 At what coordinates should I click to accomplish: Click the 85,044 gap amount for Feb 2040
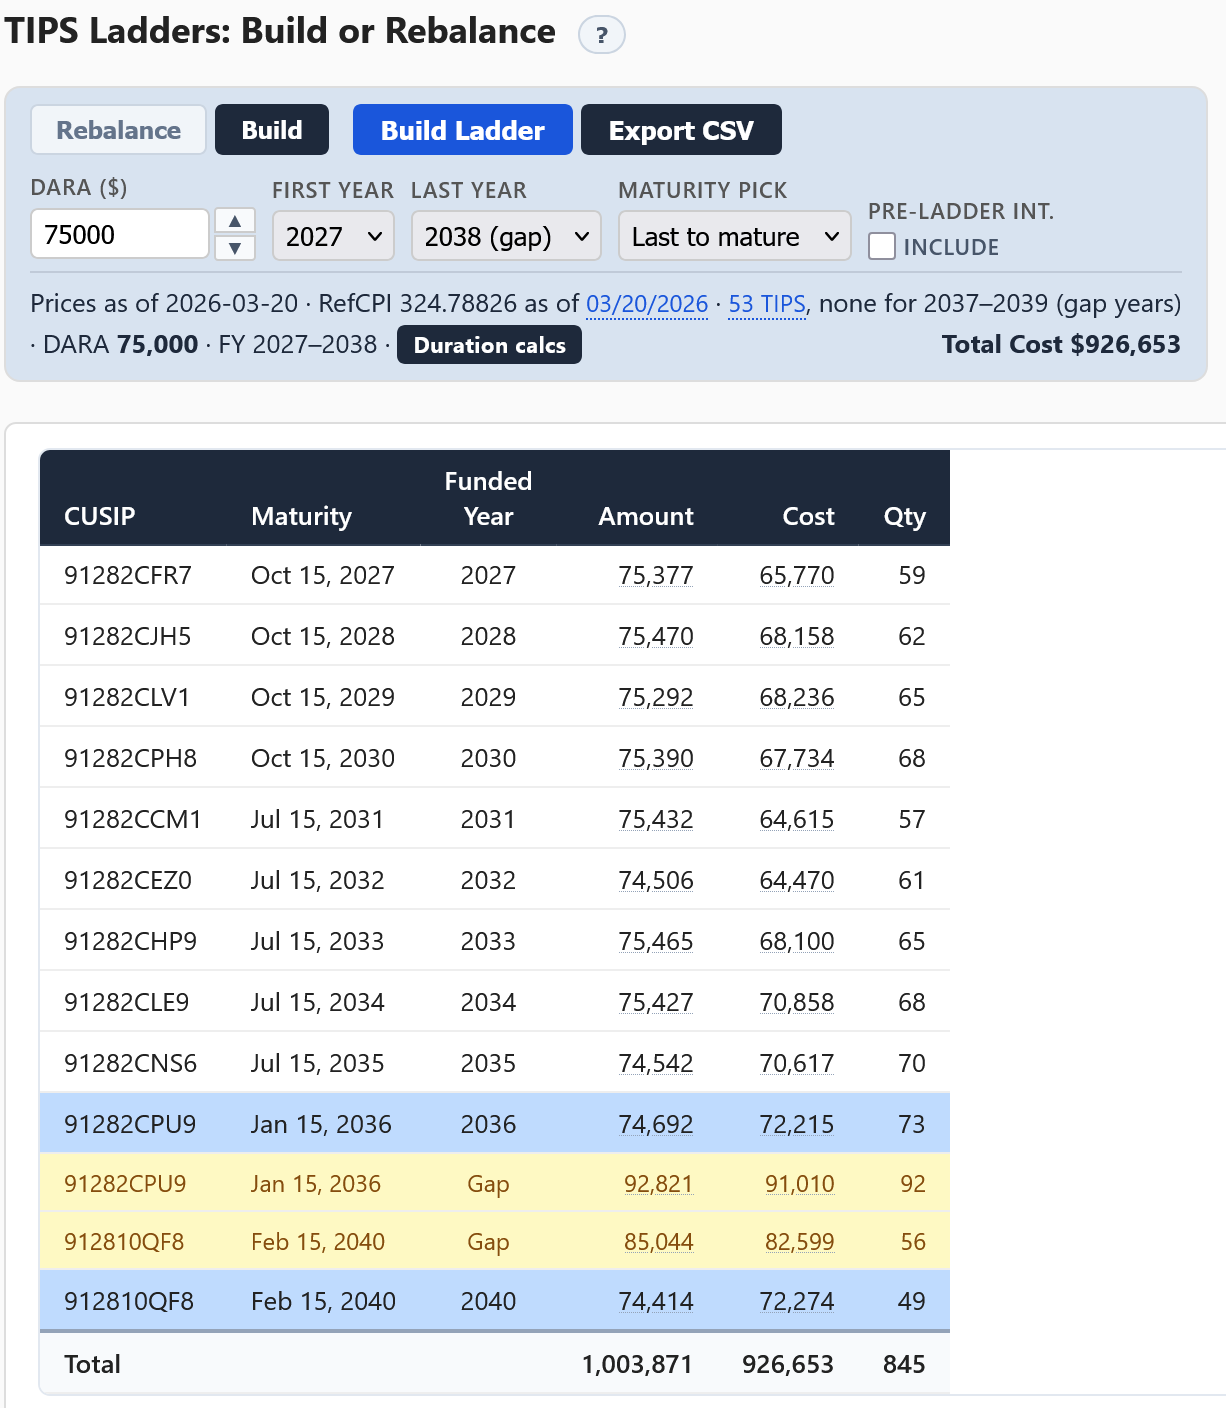[x=659, y=1242]
